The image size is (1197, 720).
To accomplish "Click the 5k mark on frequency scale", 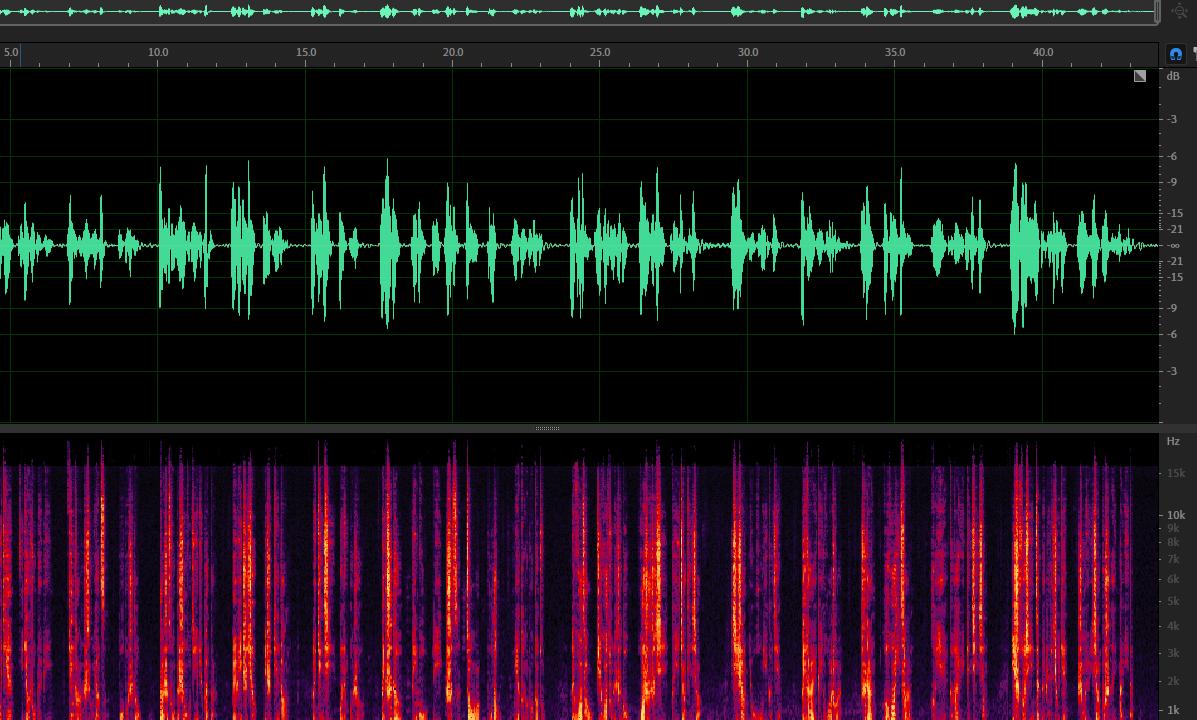I will click(x=1174, y=601).
